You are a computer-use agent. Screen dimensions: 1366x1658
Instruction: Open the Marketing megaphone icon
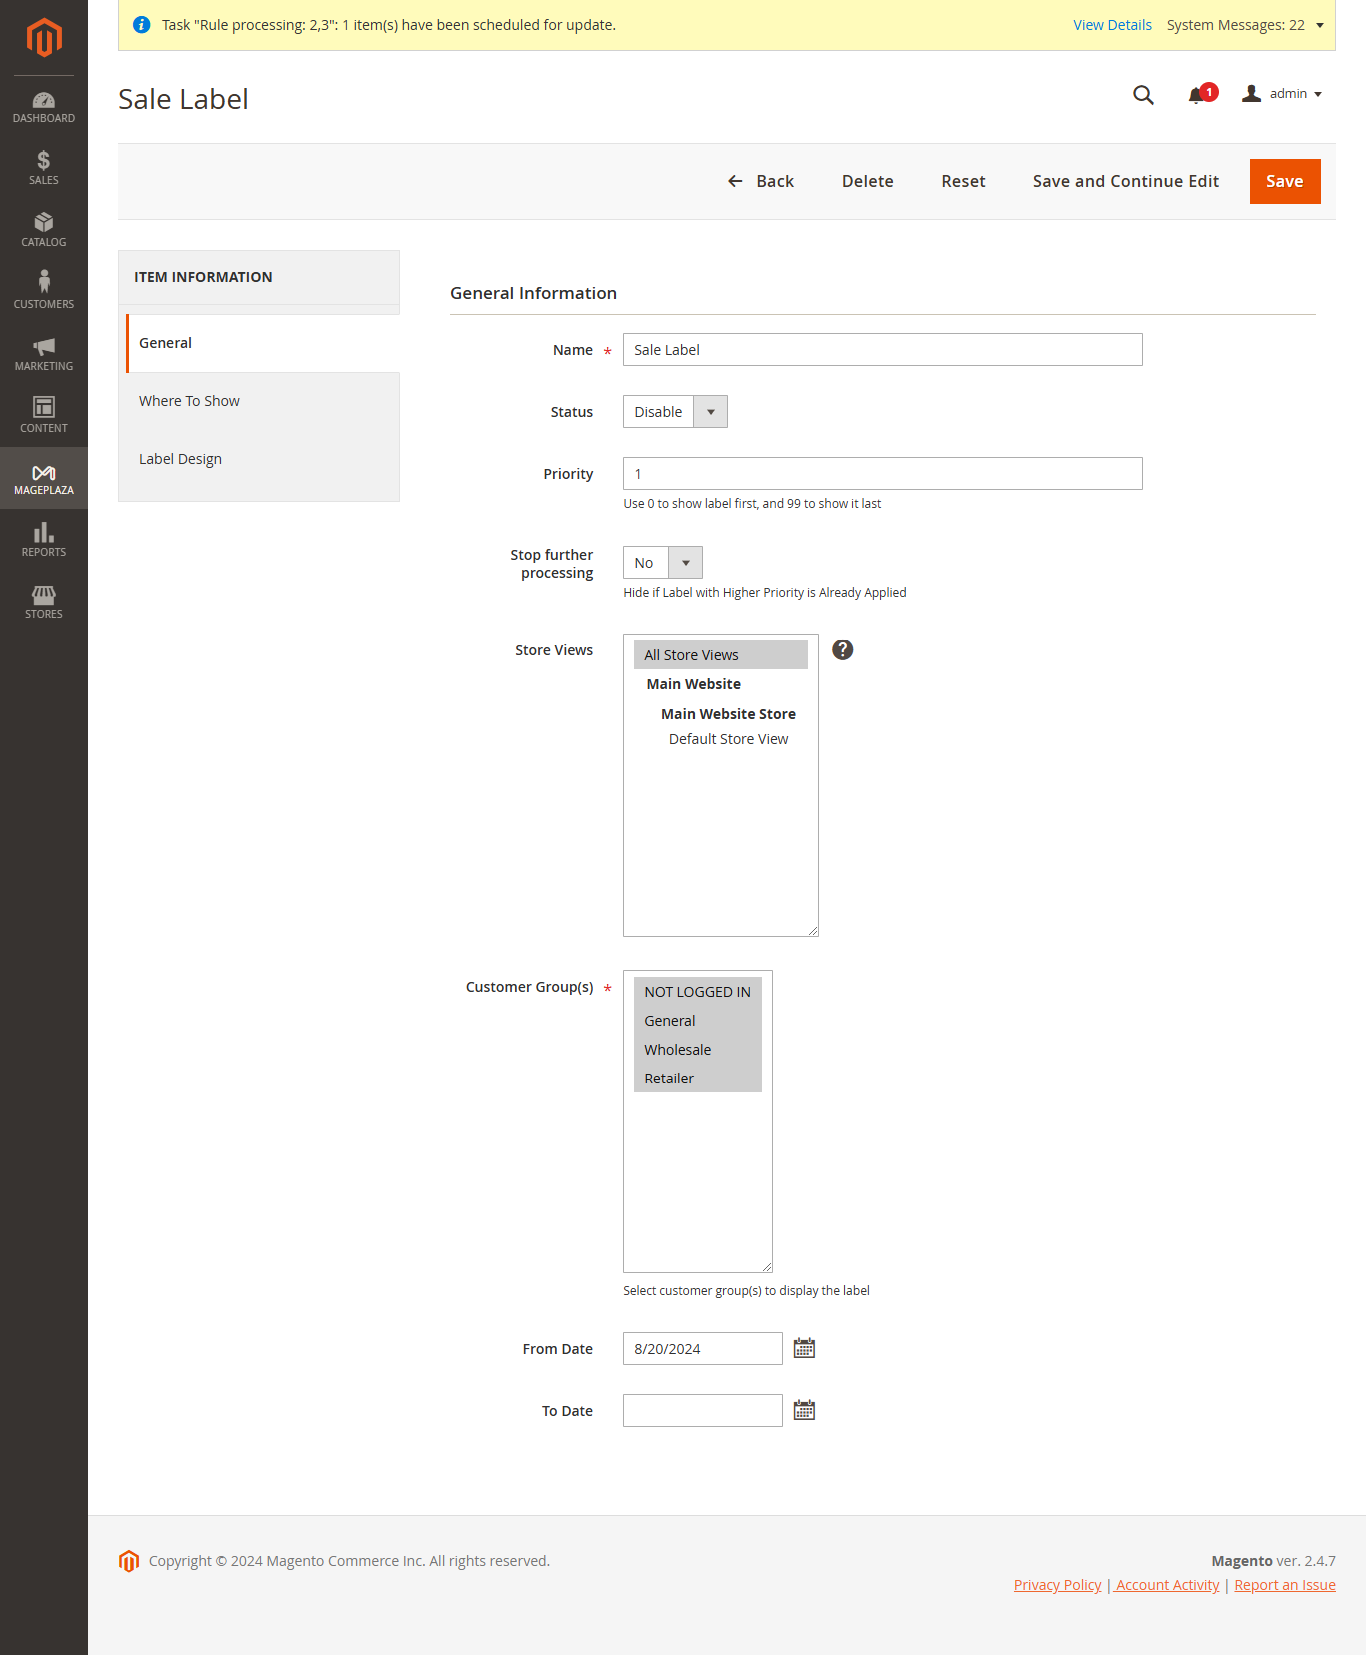[x=43, y=353]
